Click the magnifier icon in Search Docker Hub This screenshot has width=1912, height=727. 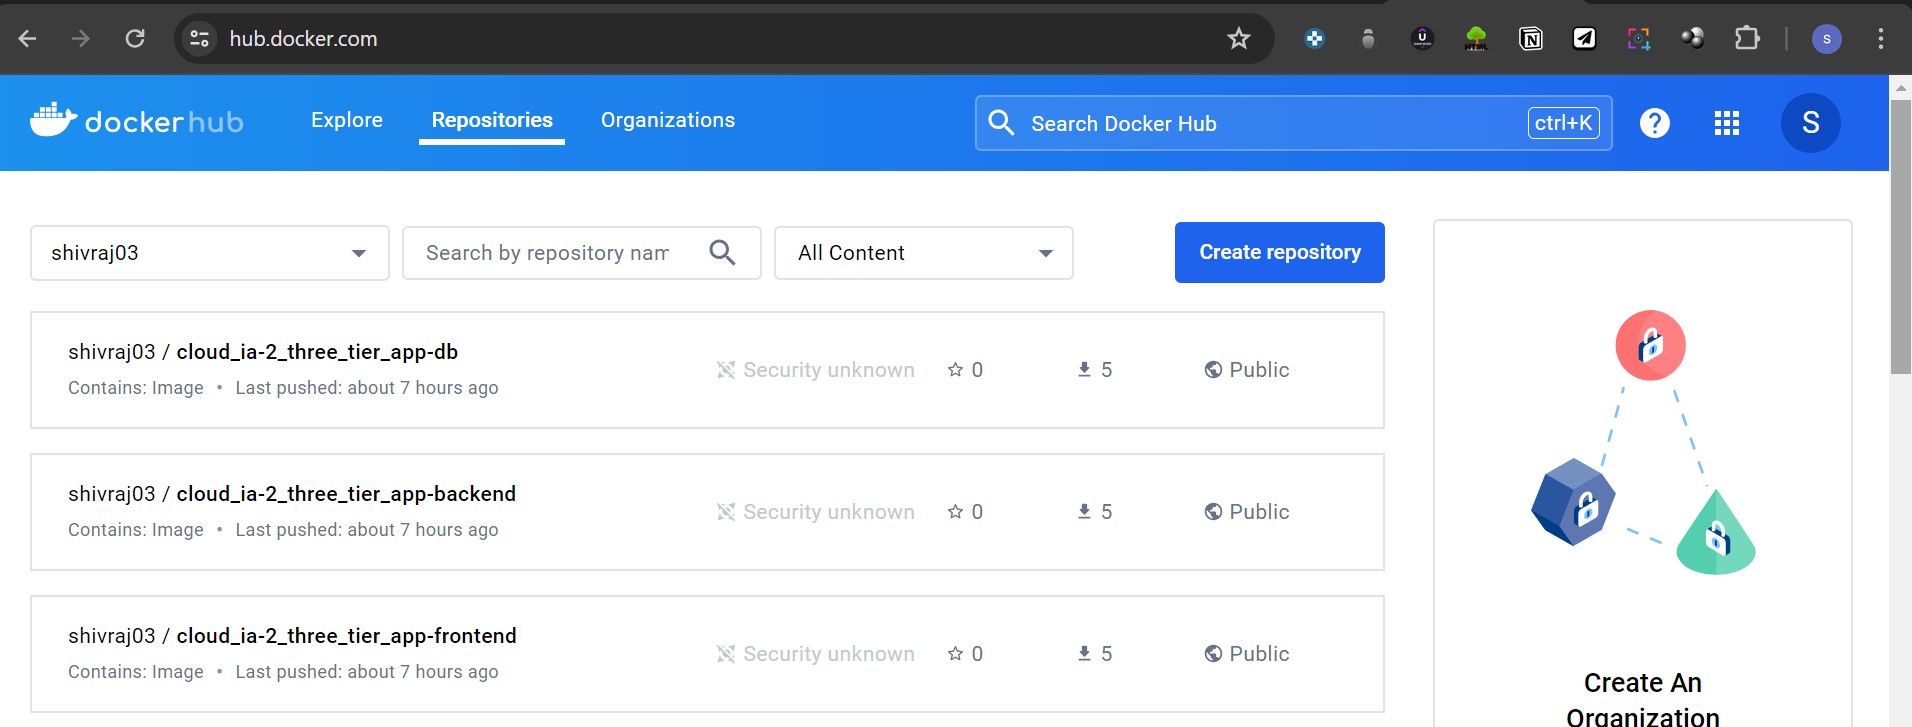(1001, 122)
